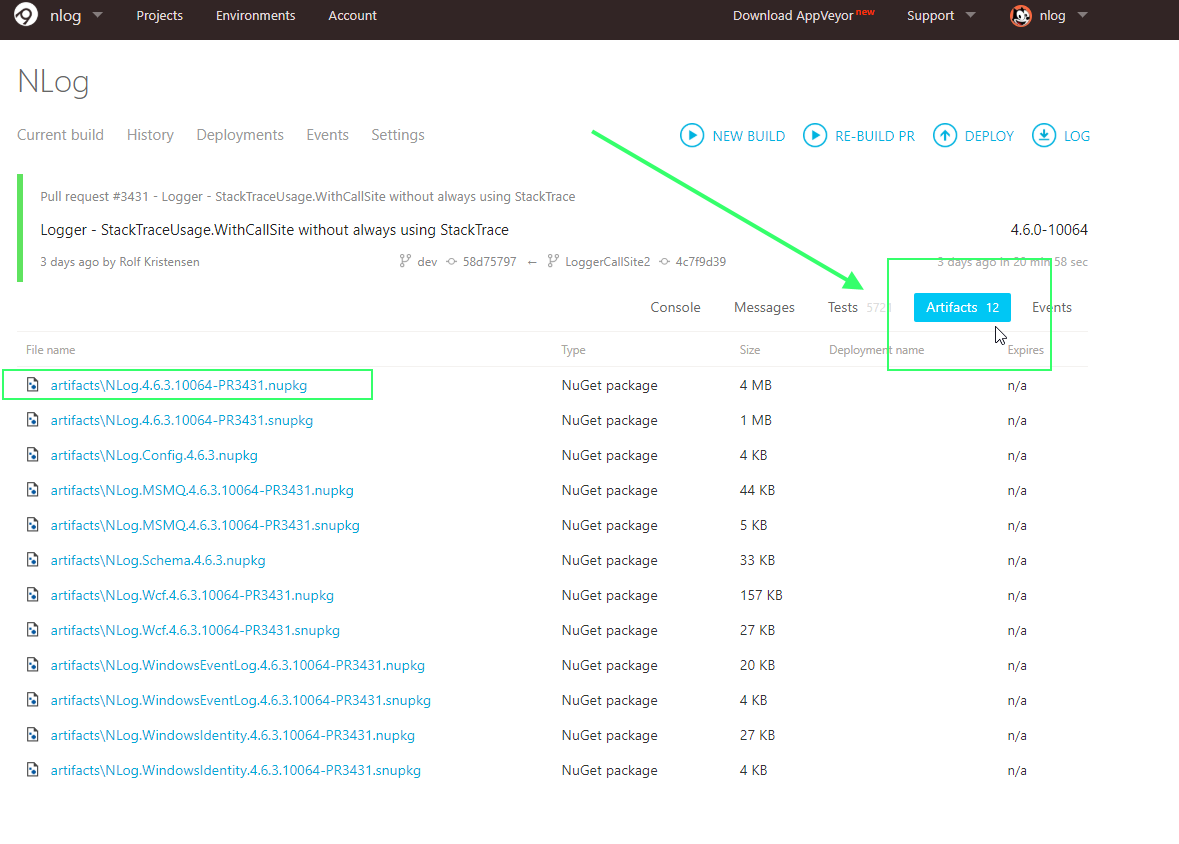Click the NEW BUILD button label

coord(748,136)
